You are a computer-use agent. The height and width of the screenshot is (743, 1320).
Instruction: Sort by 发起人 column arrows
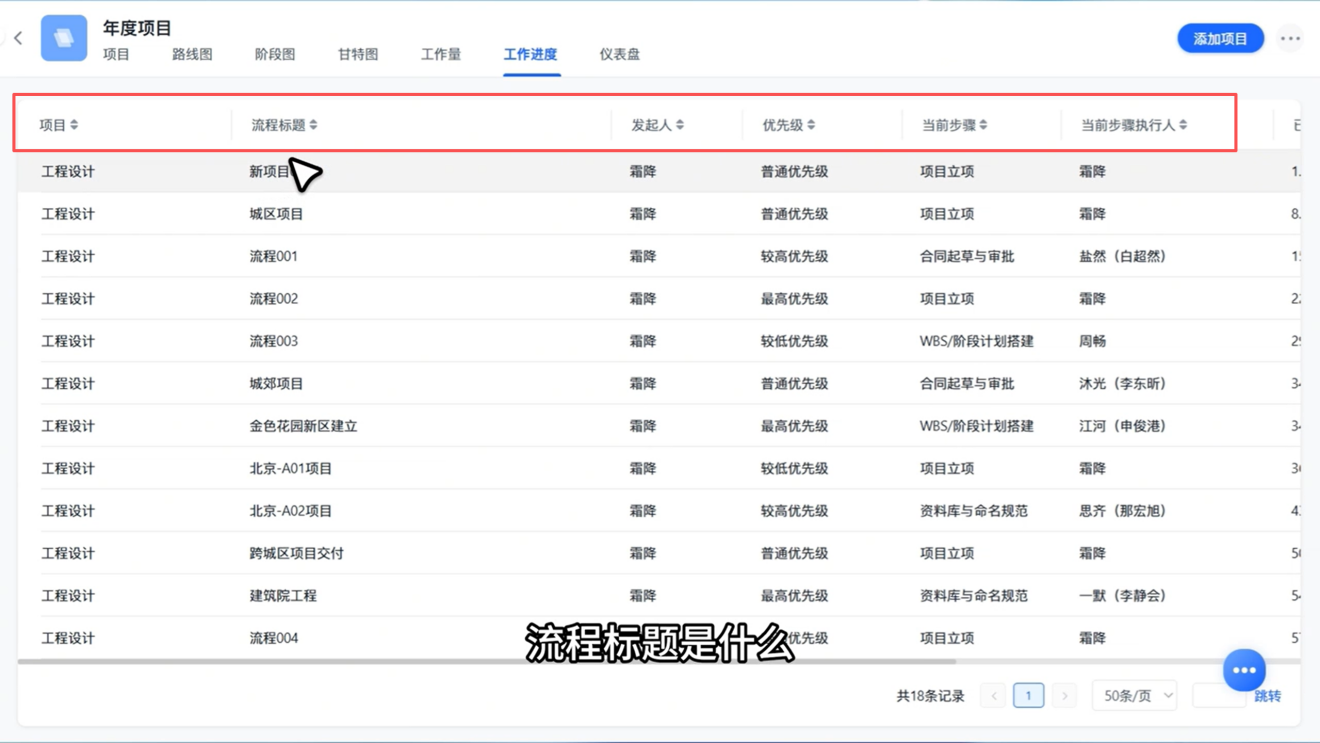click(680, 125)
